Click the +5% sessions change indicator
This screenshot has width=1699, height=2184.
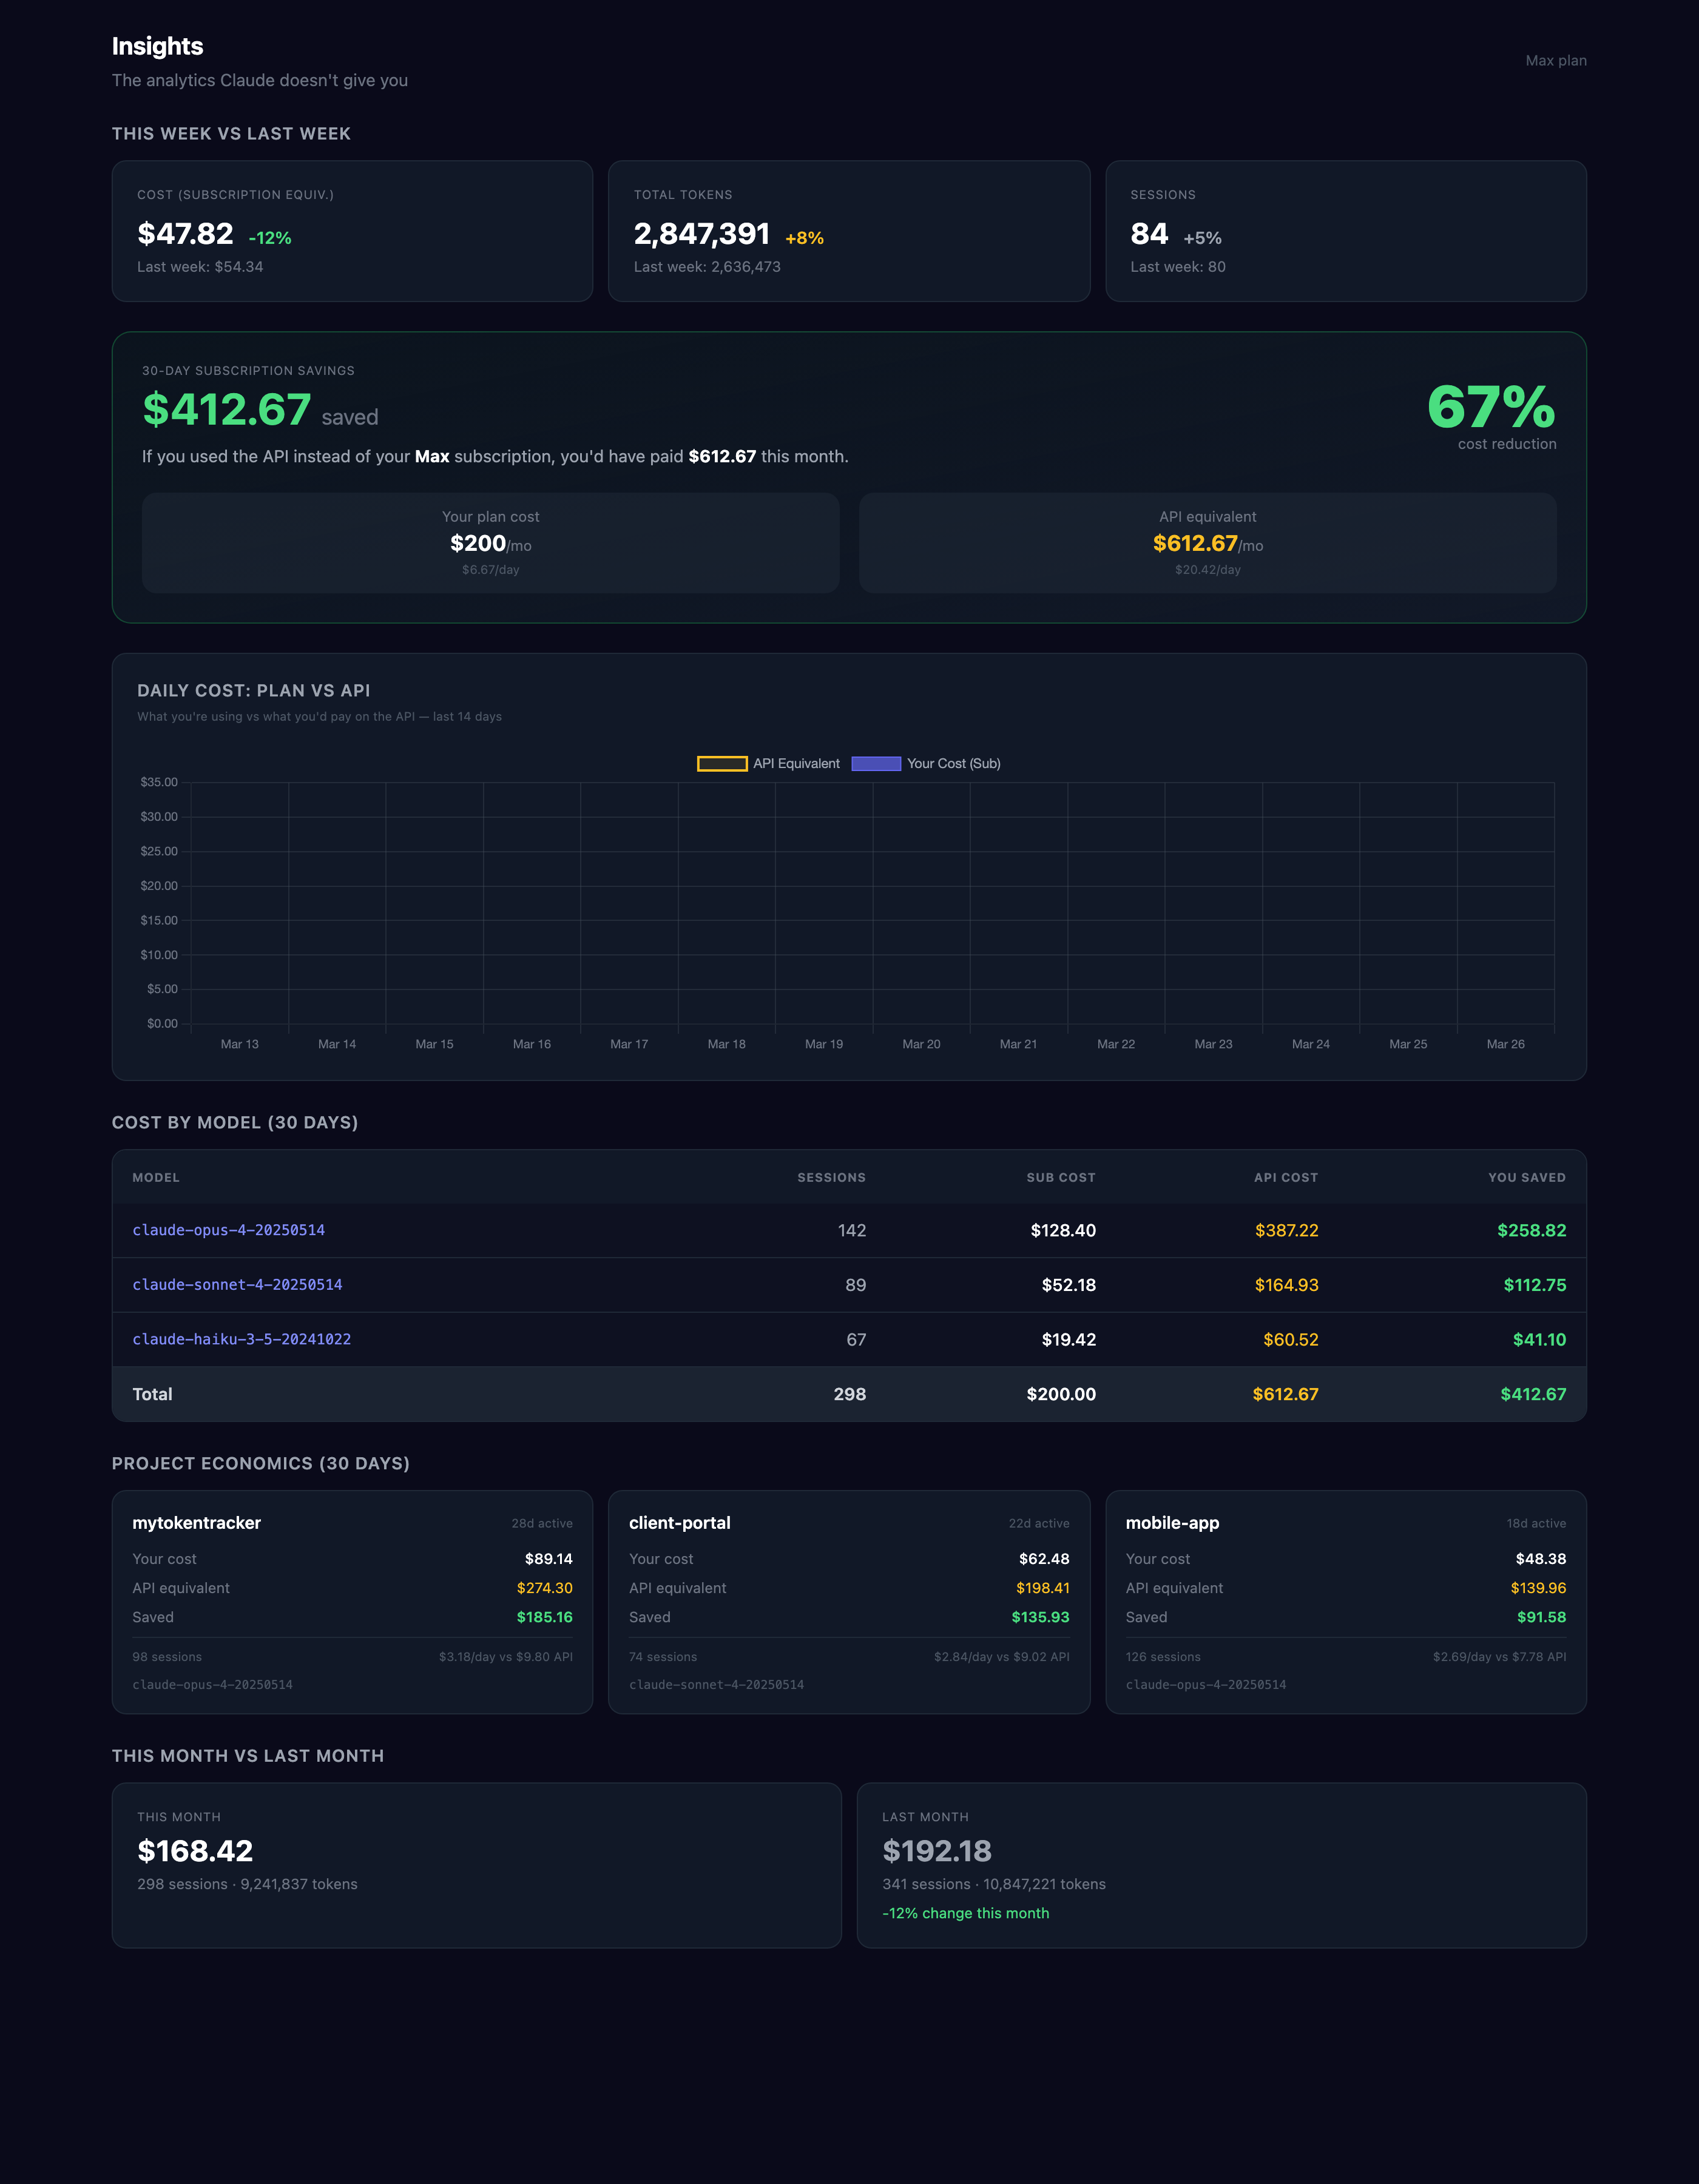[x=1202, y=238]
